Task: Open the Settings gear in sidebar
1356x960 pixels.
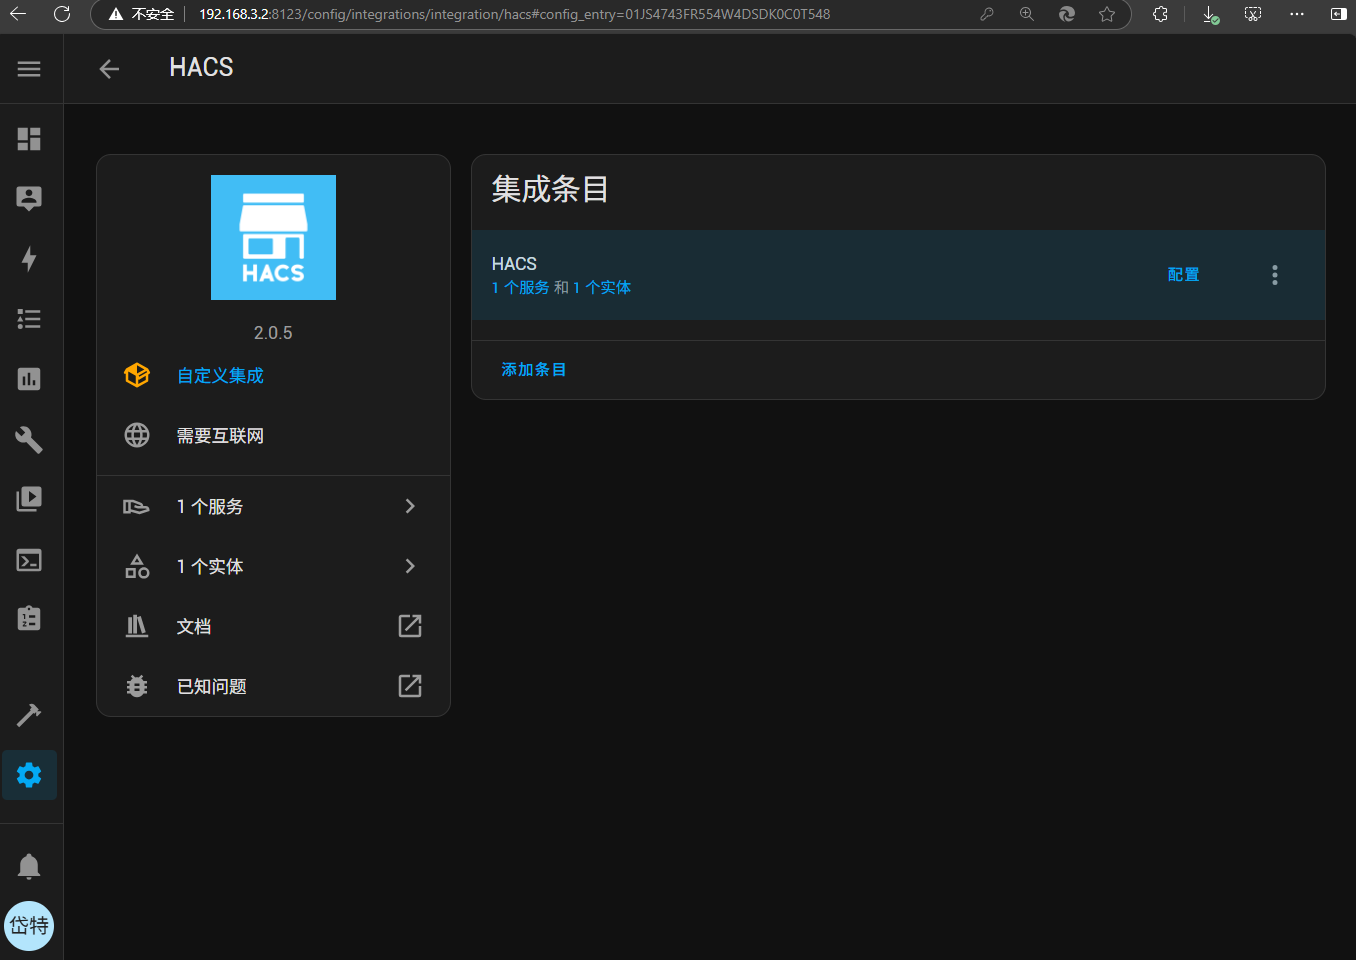Action: (29, 775)
